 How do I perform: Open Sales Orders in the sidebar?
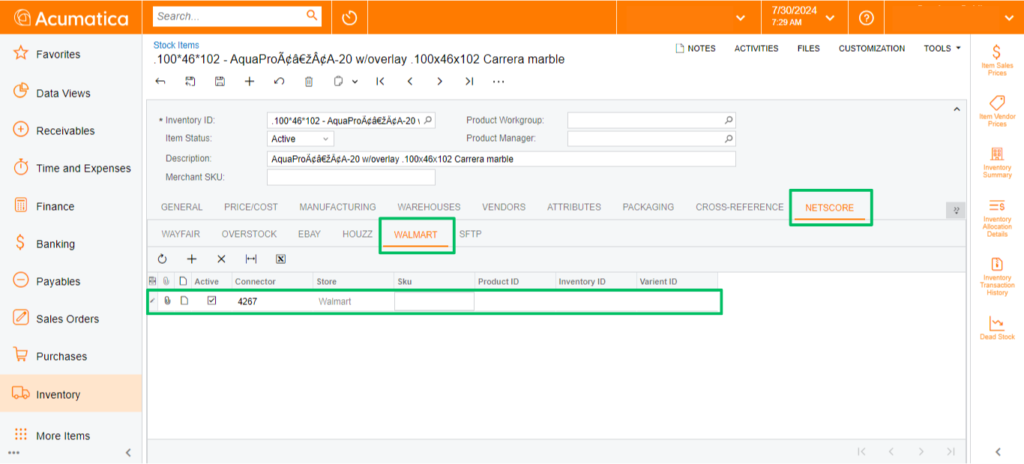click(x=67, y=319)
